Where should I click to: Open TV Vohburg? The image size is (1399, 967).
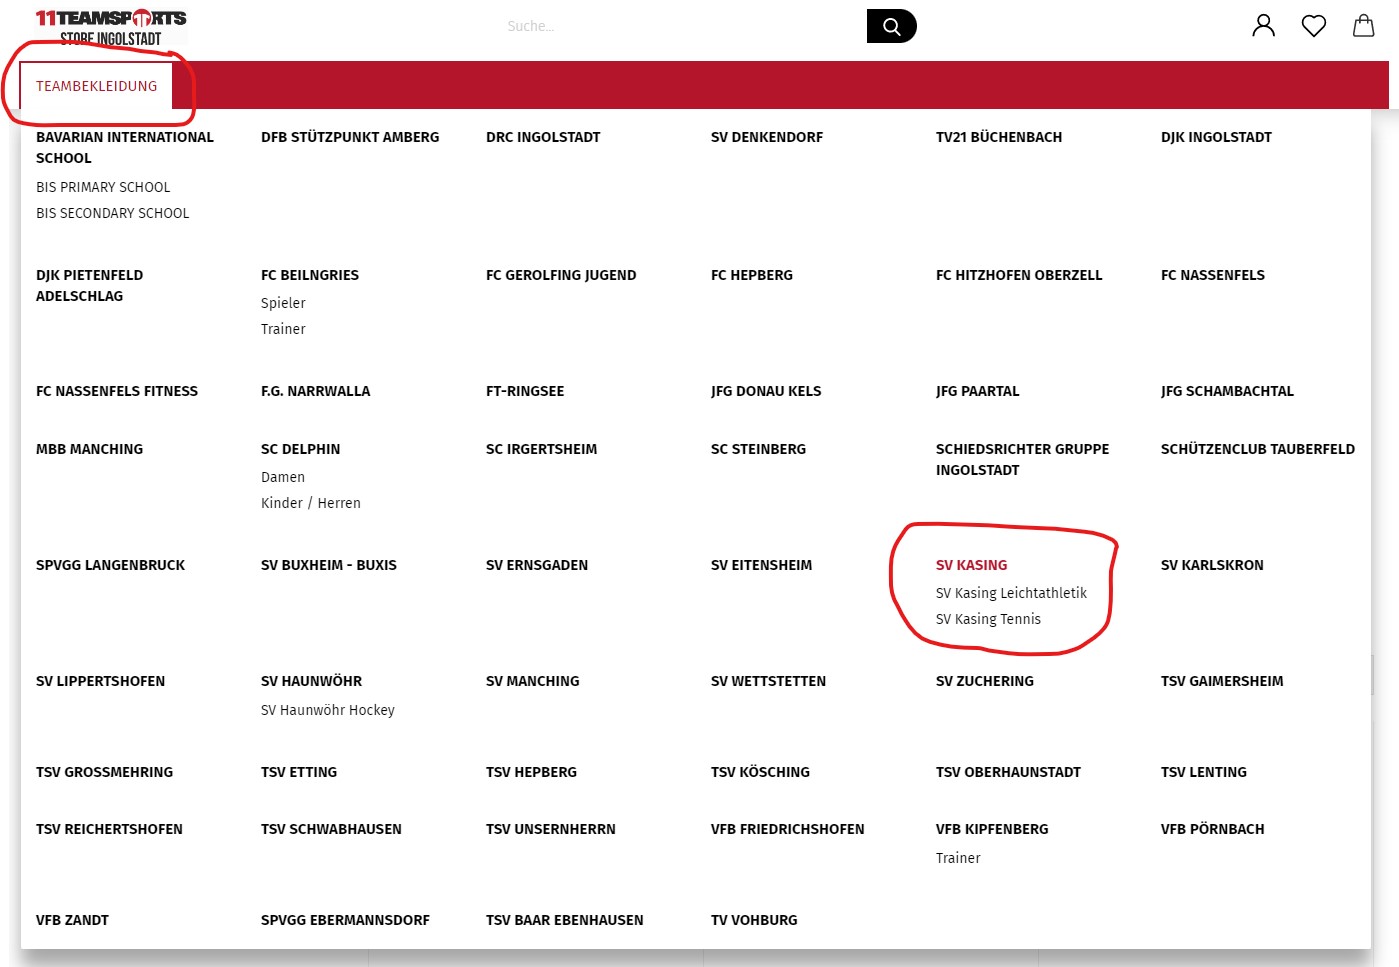[x=754, y=920]
